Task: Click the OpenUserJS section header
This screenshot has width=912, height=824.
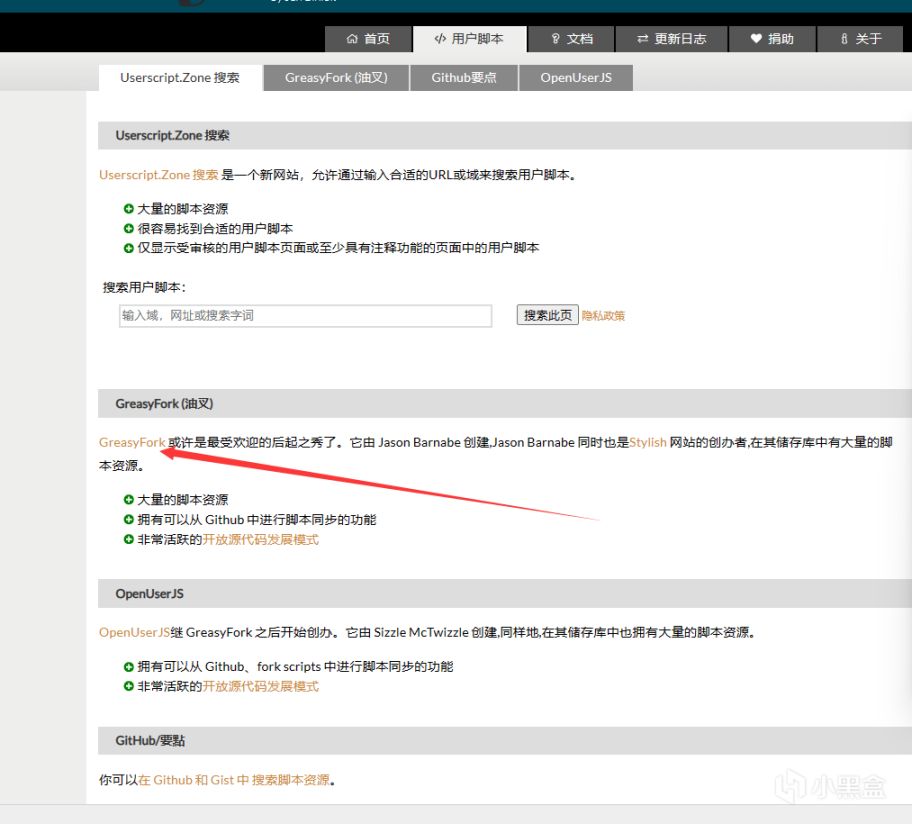Action: [505, 594]
